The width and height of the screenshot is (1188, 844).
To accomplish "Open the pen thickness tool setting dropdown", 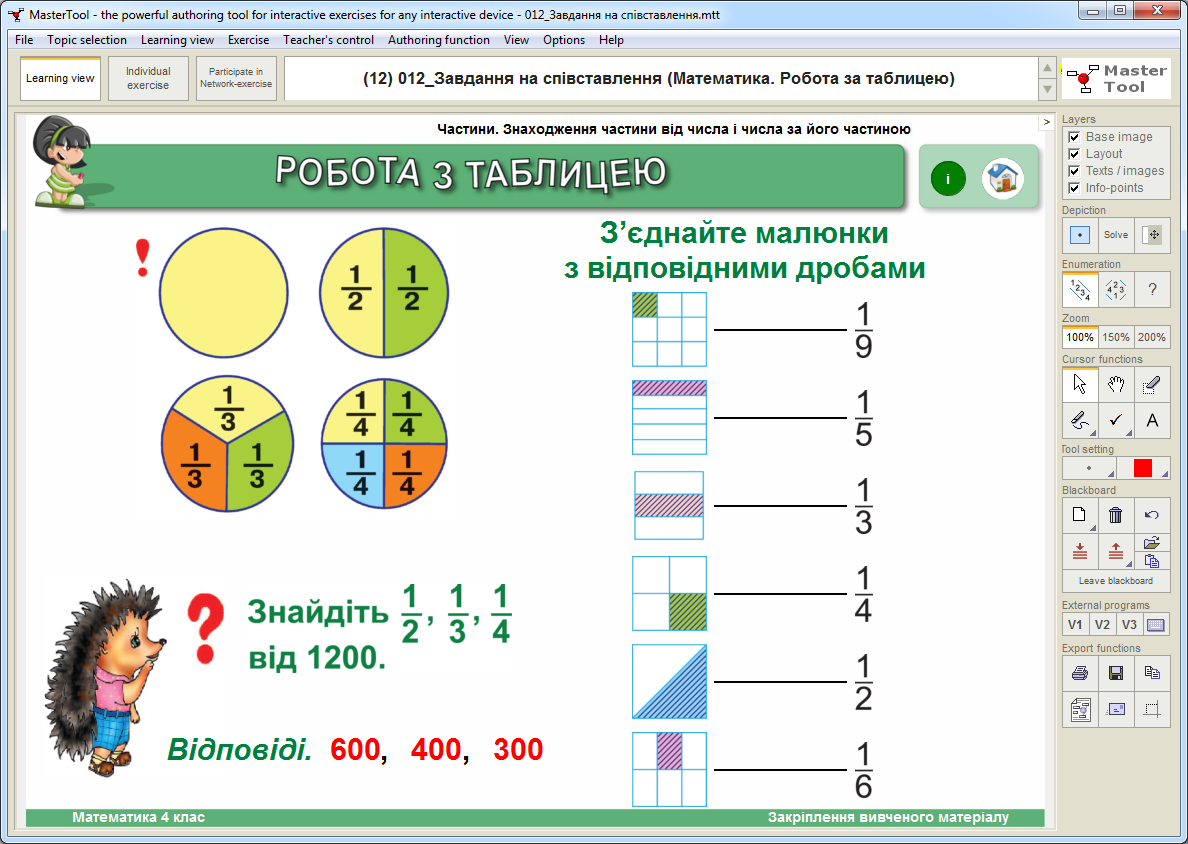I will 1090,468.
